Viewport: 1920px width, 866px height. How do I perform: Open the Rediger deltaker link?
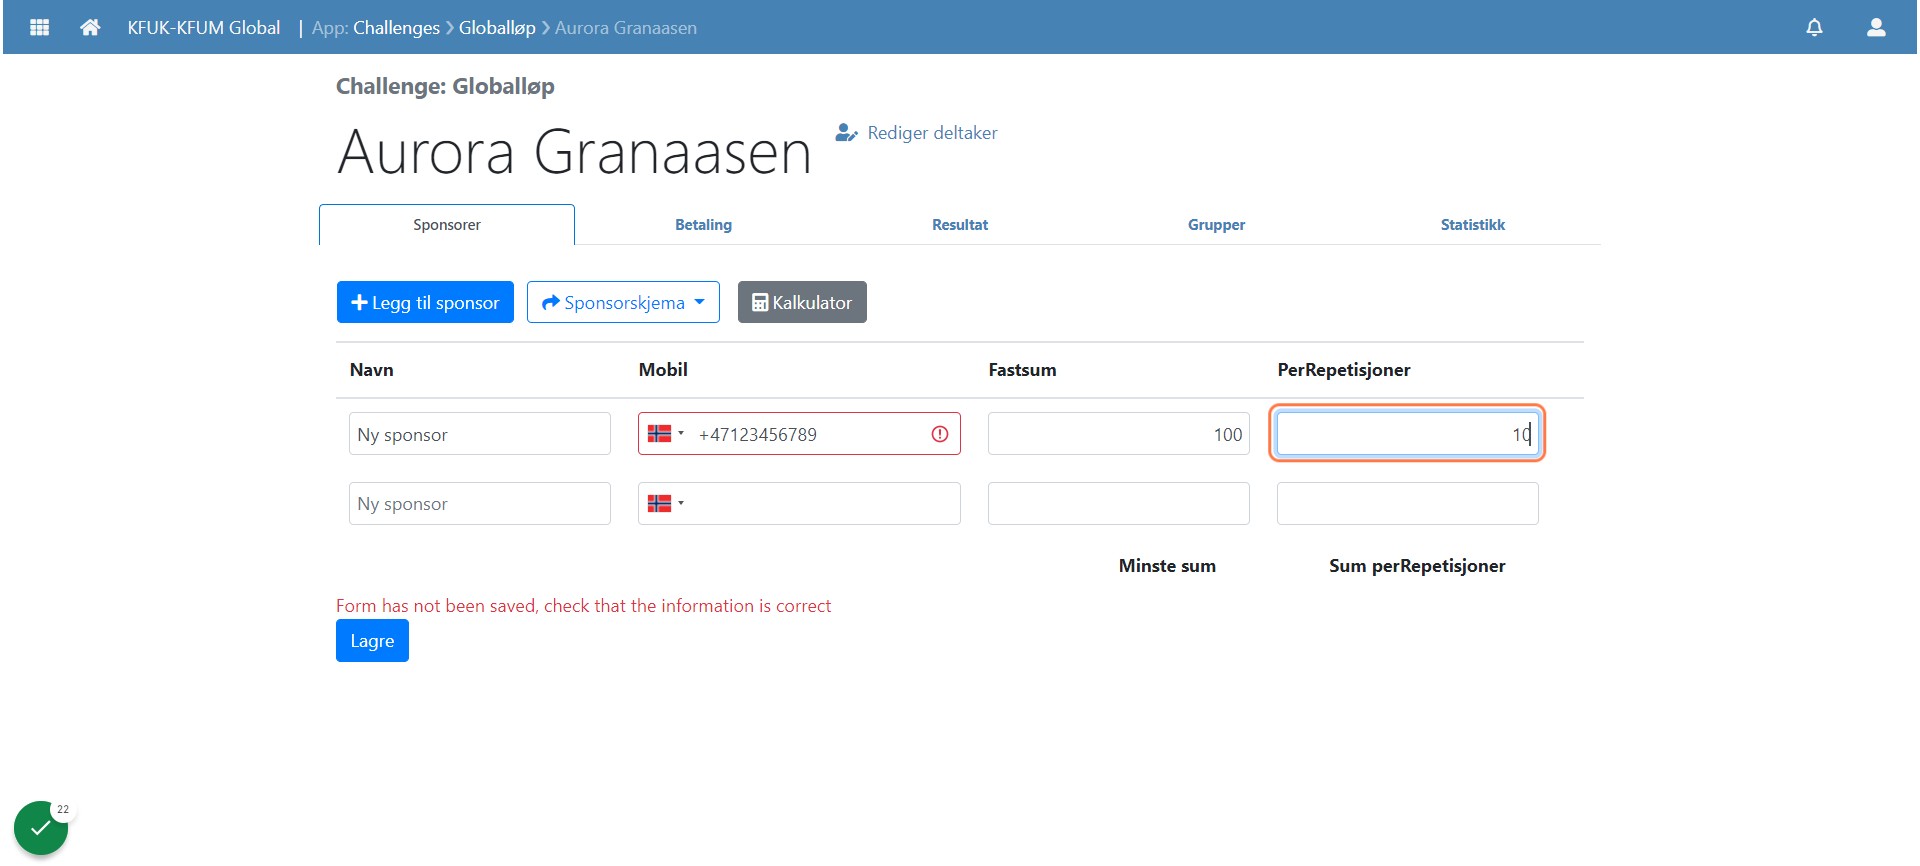932,132
